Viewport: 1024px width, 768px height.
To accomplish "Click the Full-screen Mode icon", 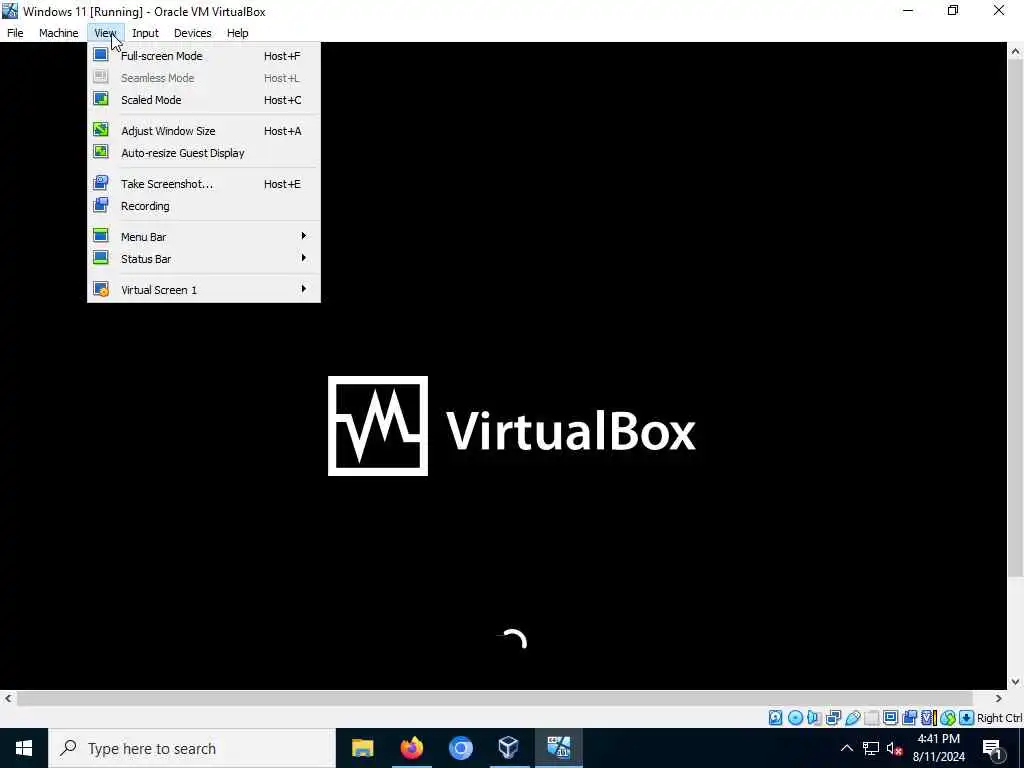I will pyautogui.click(x=101, y=55).
